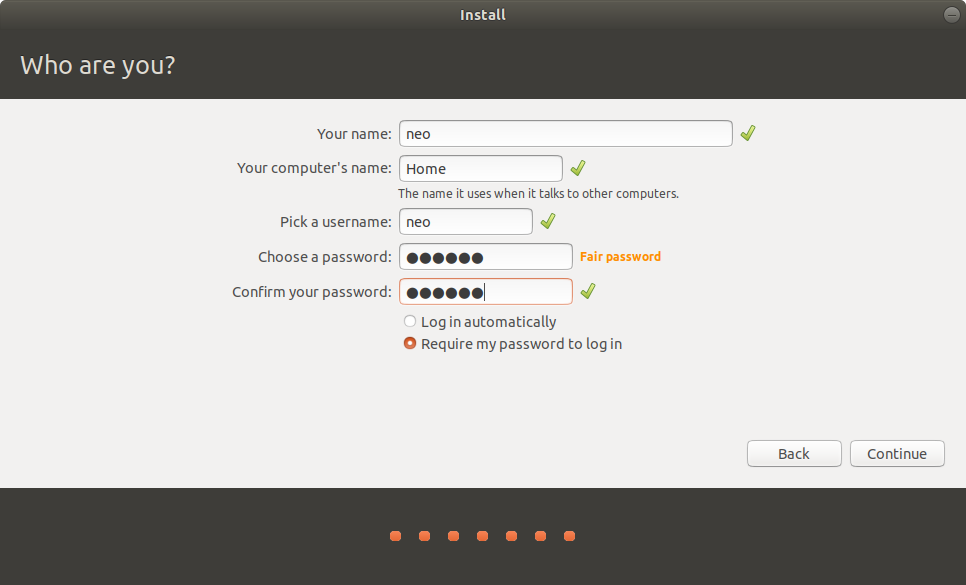This screenshot has height=585, width=966.
Task: Click green checkmark next to Your name
Action: tap(748, 133)
